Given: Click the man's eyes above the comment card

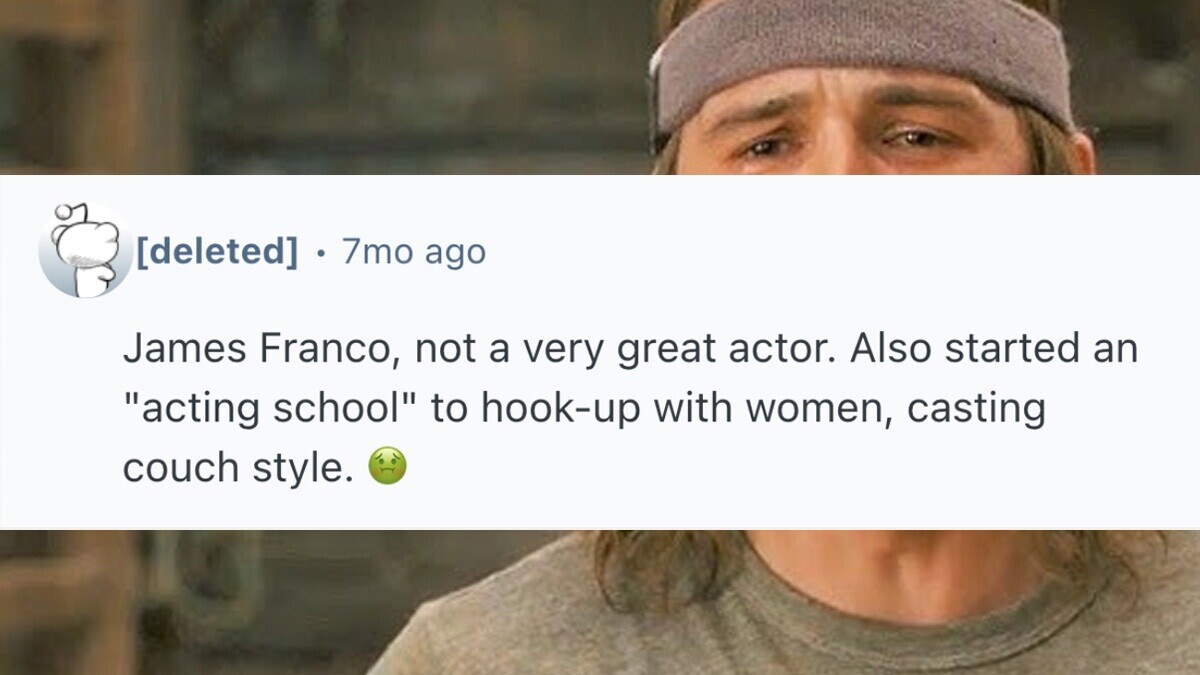Looking at the screenshot, I should [x=840, y=143].
